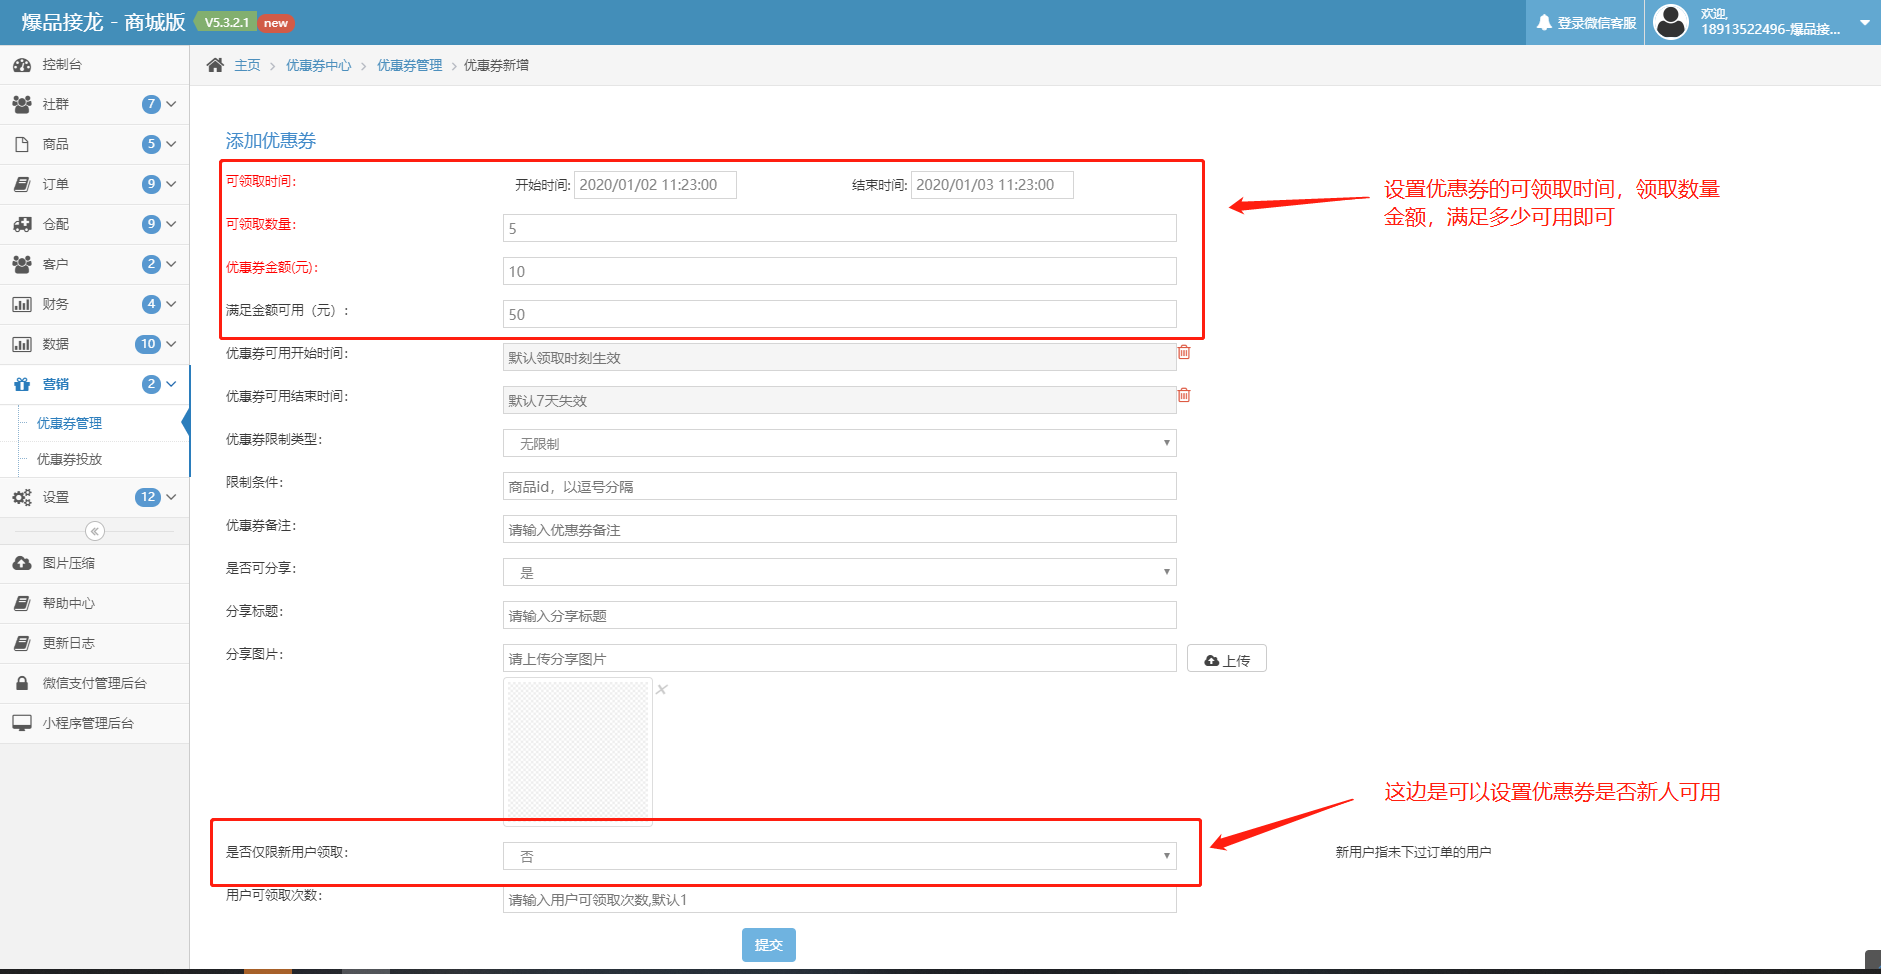Submit the form with 提交 button
Viewport: 1881px width, 974px height.
769,945
